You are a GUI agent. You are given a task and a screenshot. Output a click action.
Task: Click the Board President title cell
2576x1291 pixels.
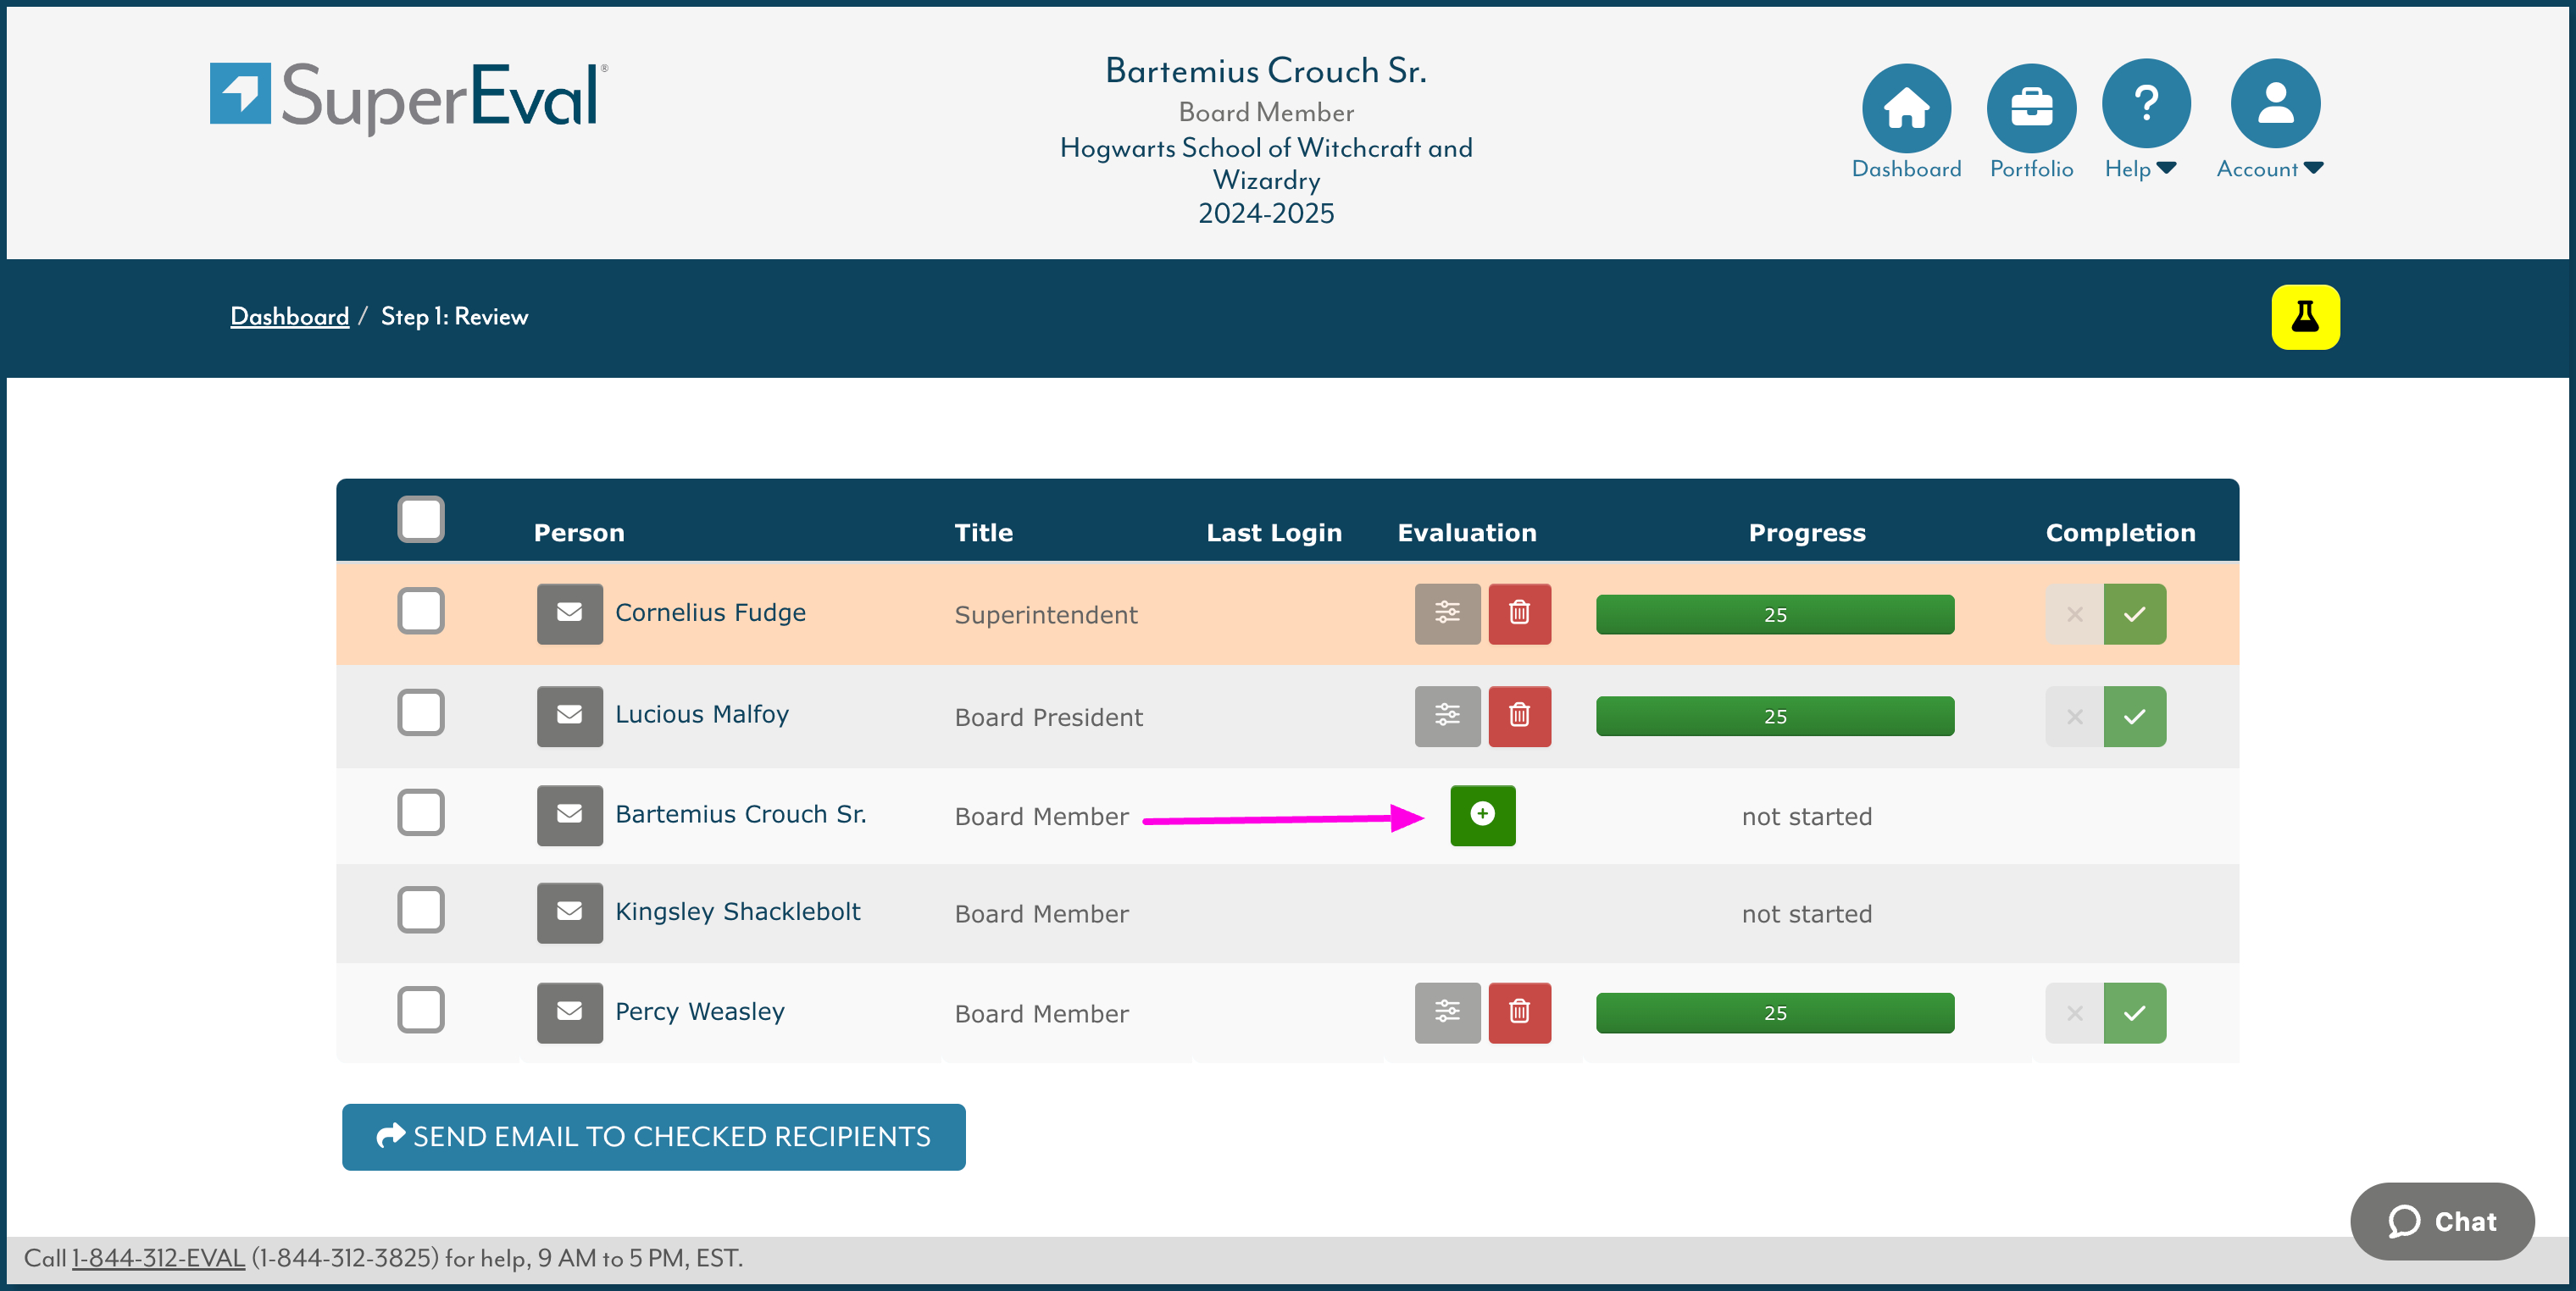point(1048,717)
